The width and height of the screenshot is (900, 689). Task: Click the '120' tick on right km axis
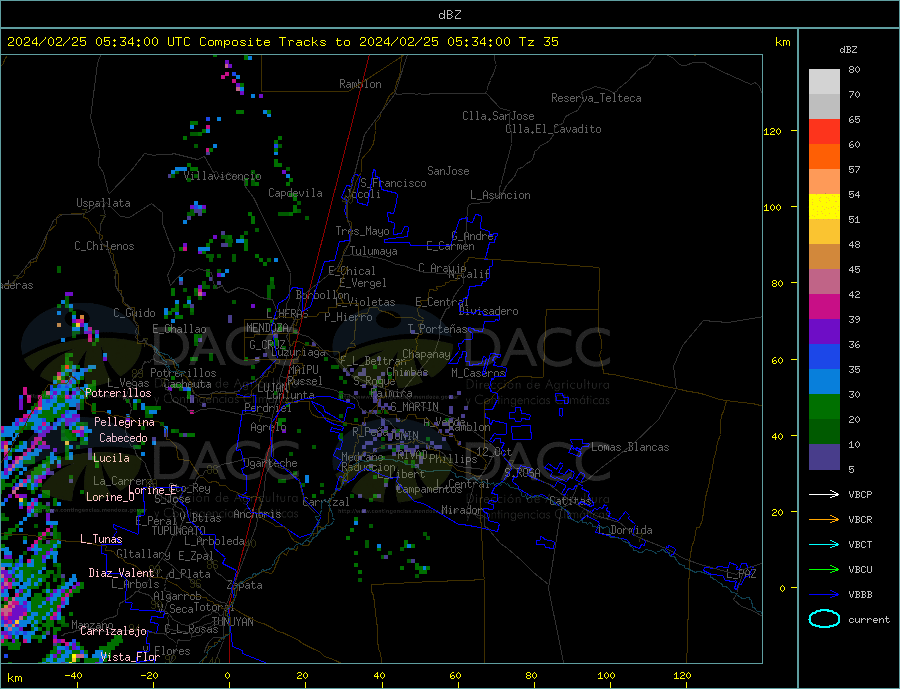coord(772,131)
